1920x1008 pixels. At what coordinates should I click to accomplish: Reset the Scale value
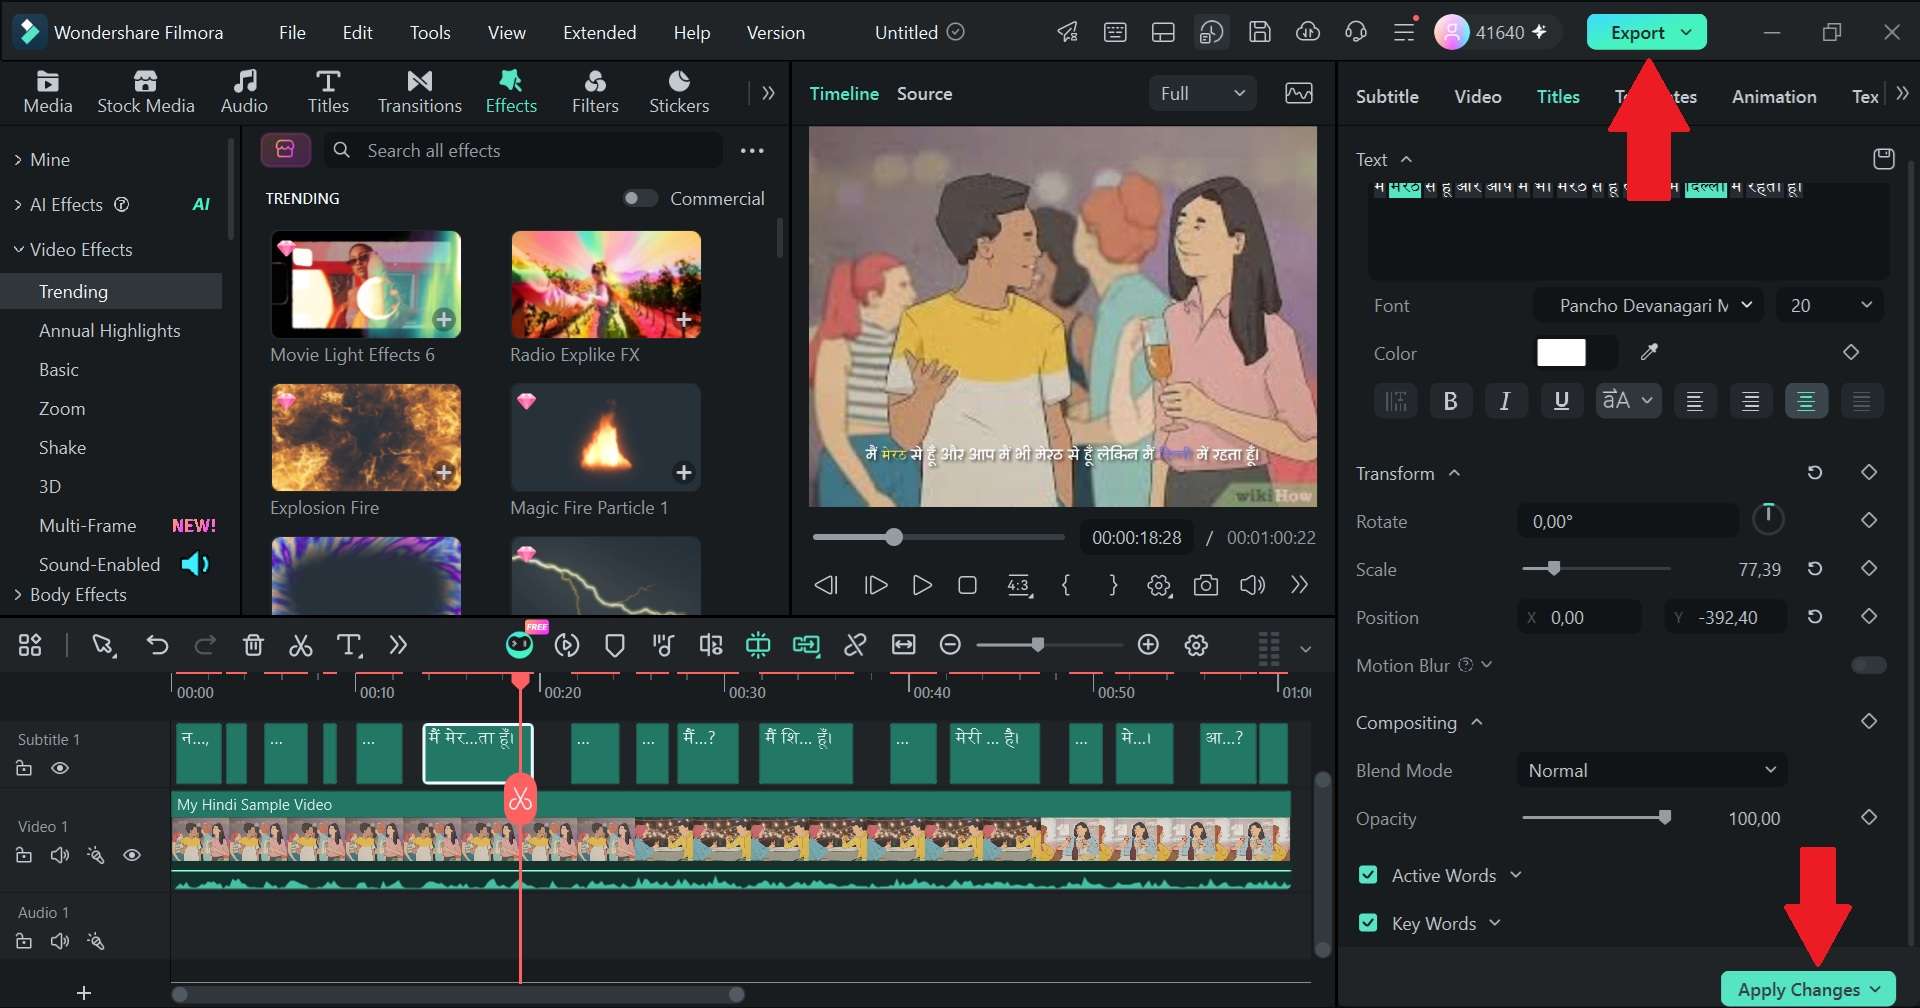(1815, 569)
